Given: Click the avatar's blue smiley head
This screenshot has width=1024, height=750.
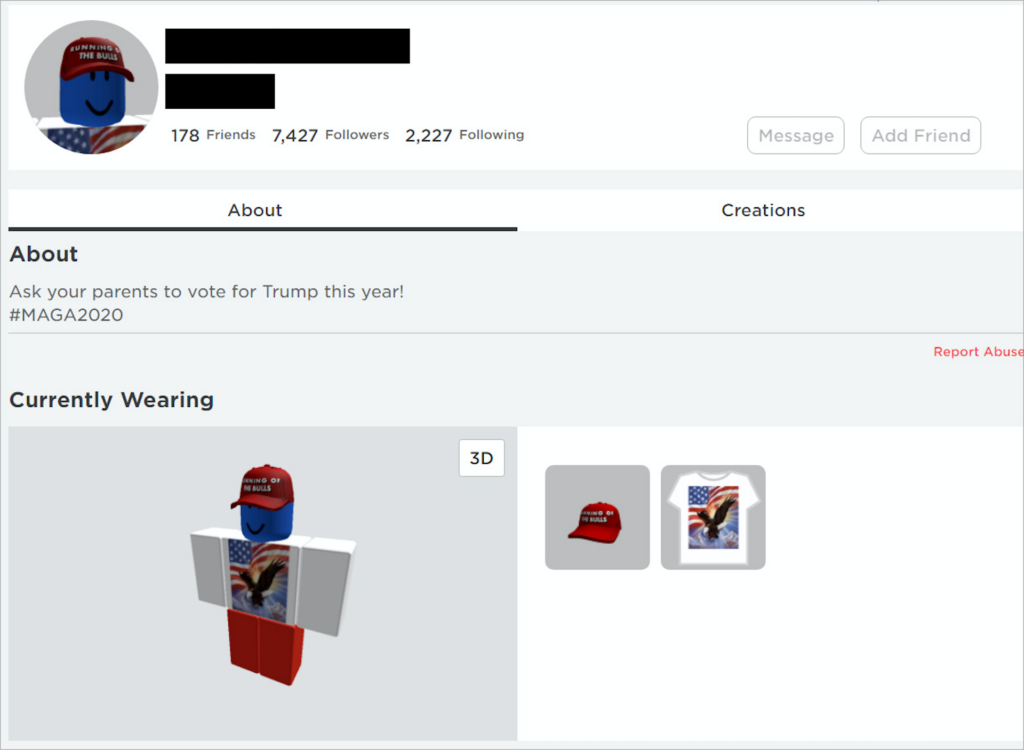Looking at the screenshot, I should 266,522.
